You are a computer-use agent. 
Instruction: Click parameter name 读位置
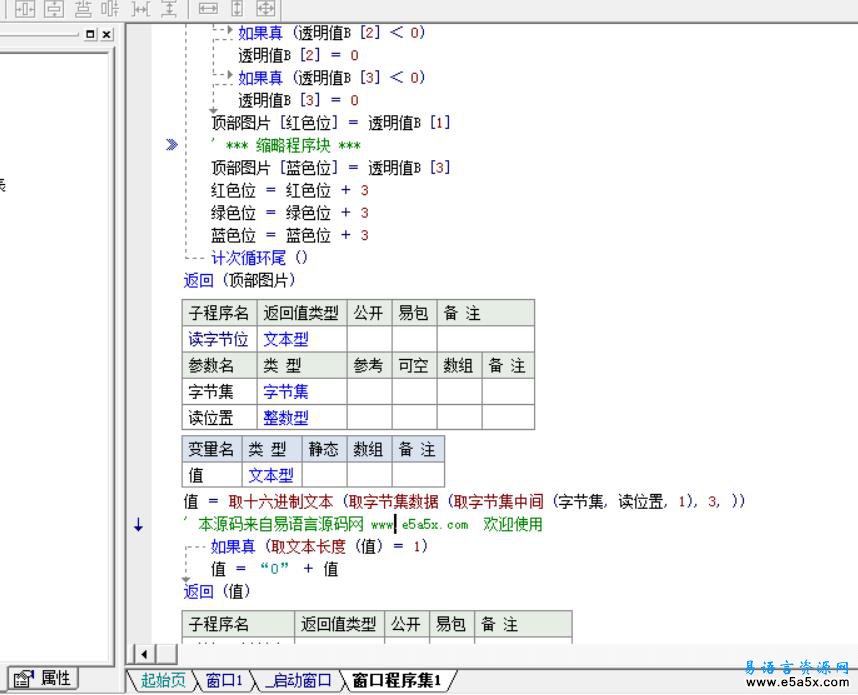tap(211, 418)
